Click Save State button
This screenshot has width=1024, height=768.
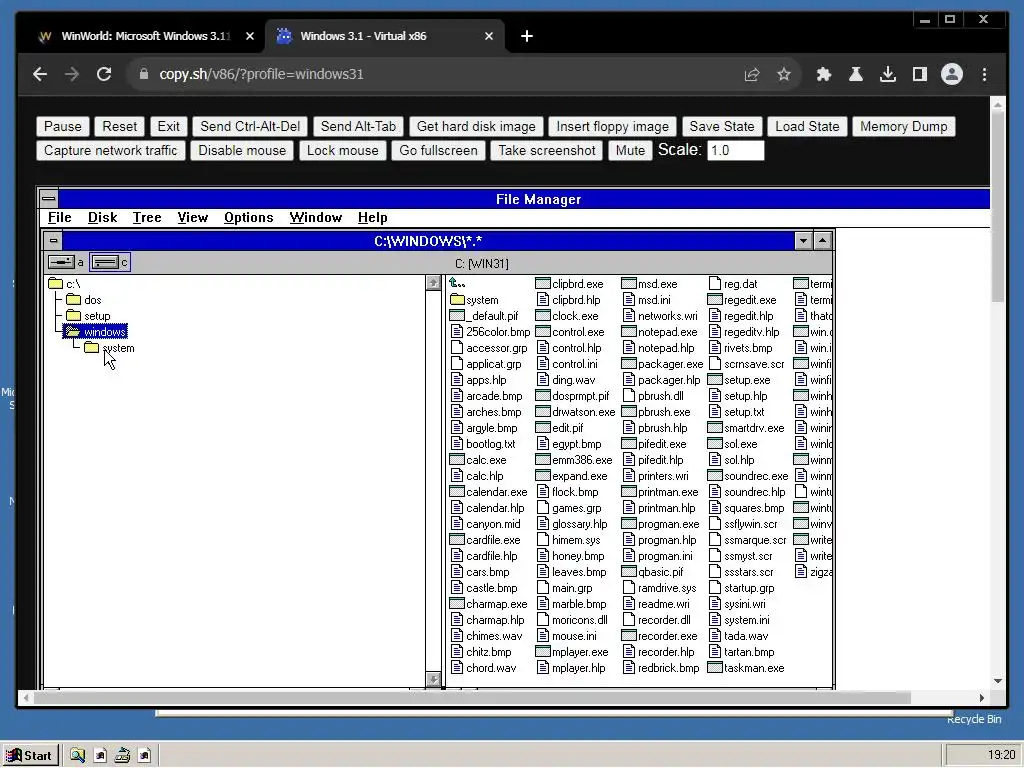coord(722,126)
